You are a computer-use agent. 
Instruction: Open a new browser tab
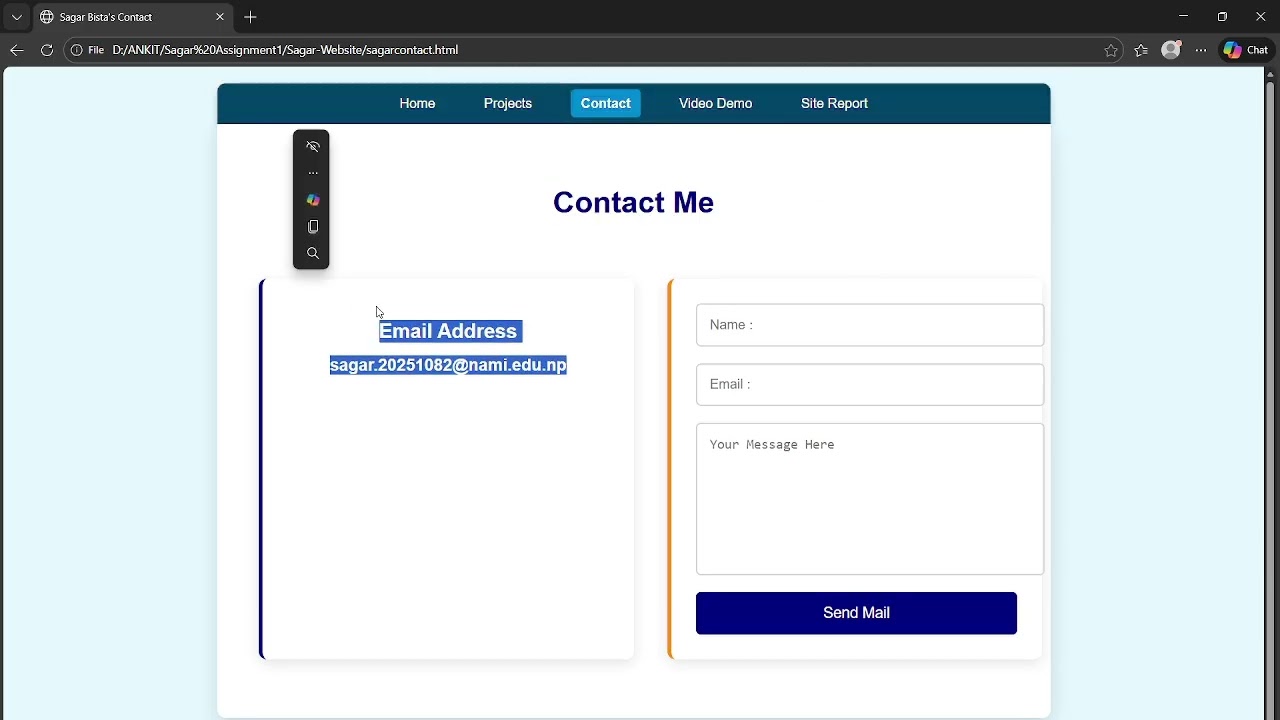250,17
